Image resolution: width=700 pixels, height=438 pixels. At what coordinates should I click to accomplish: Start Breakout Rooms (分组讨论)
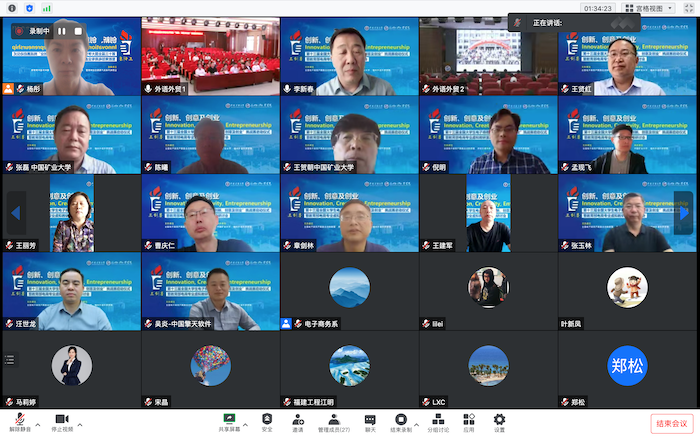click(x=439, y=421)
